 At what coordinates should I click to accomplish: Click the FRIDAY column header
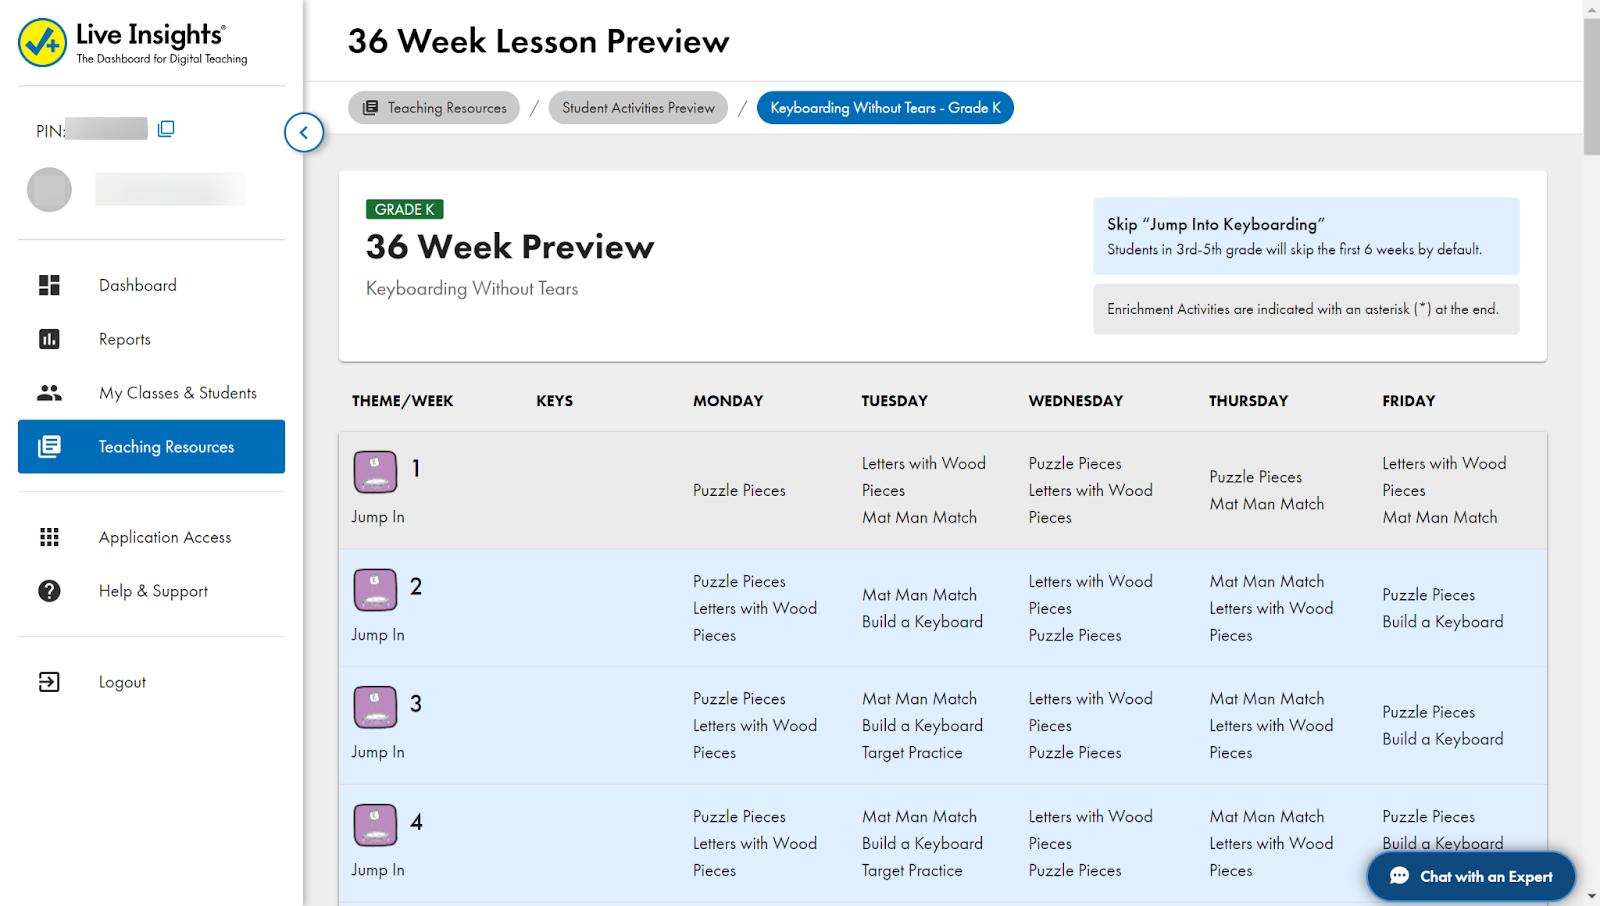(1408, 401)
